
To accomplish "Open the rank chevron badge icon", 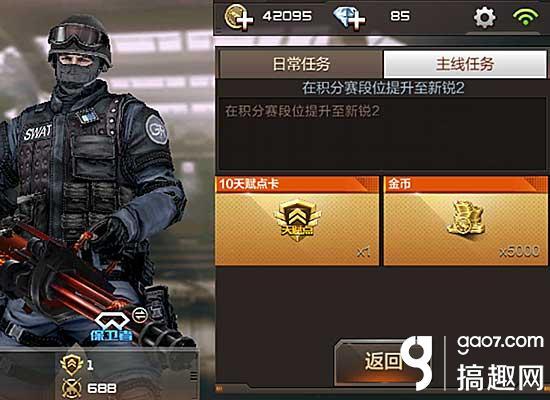I will pos(71,365).
